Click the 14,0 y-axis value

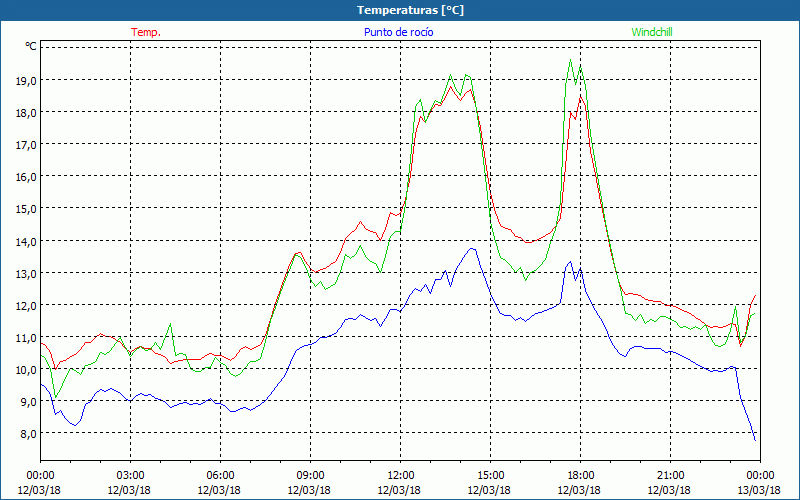coord(26,241)
